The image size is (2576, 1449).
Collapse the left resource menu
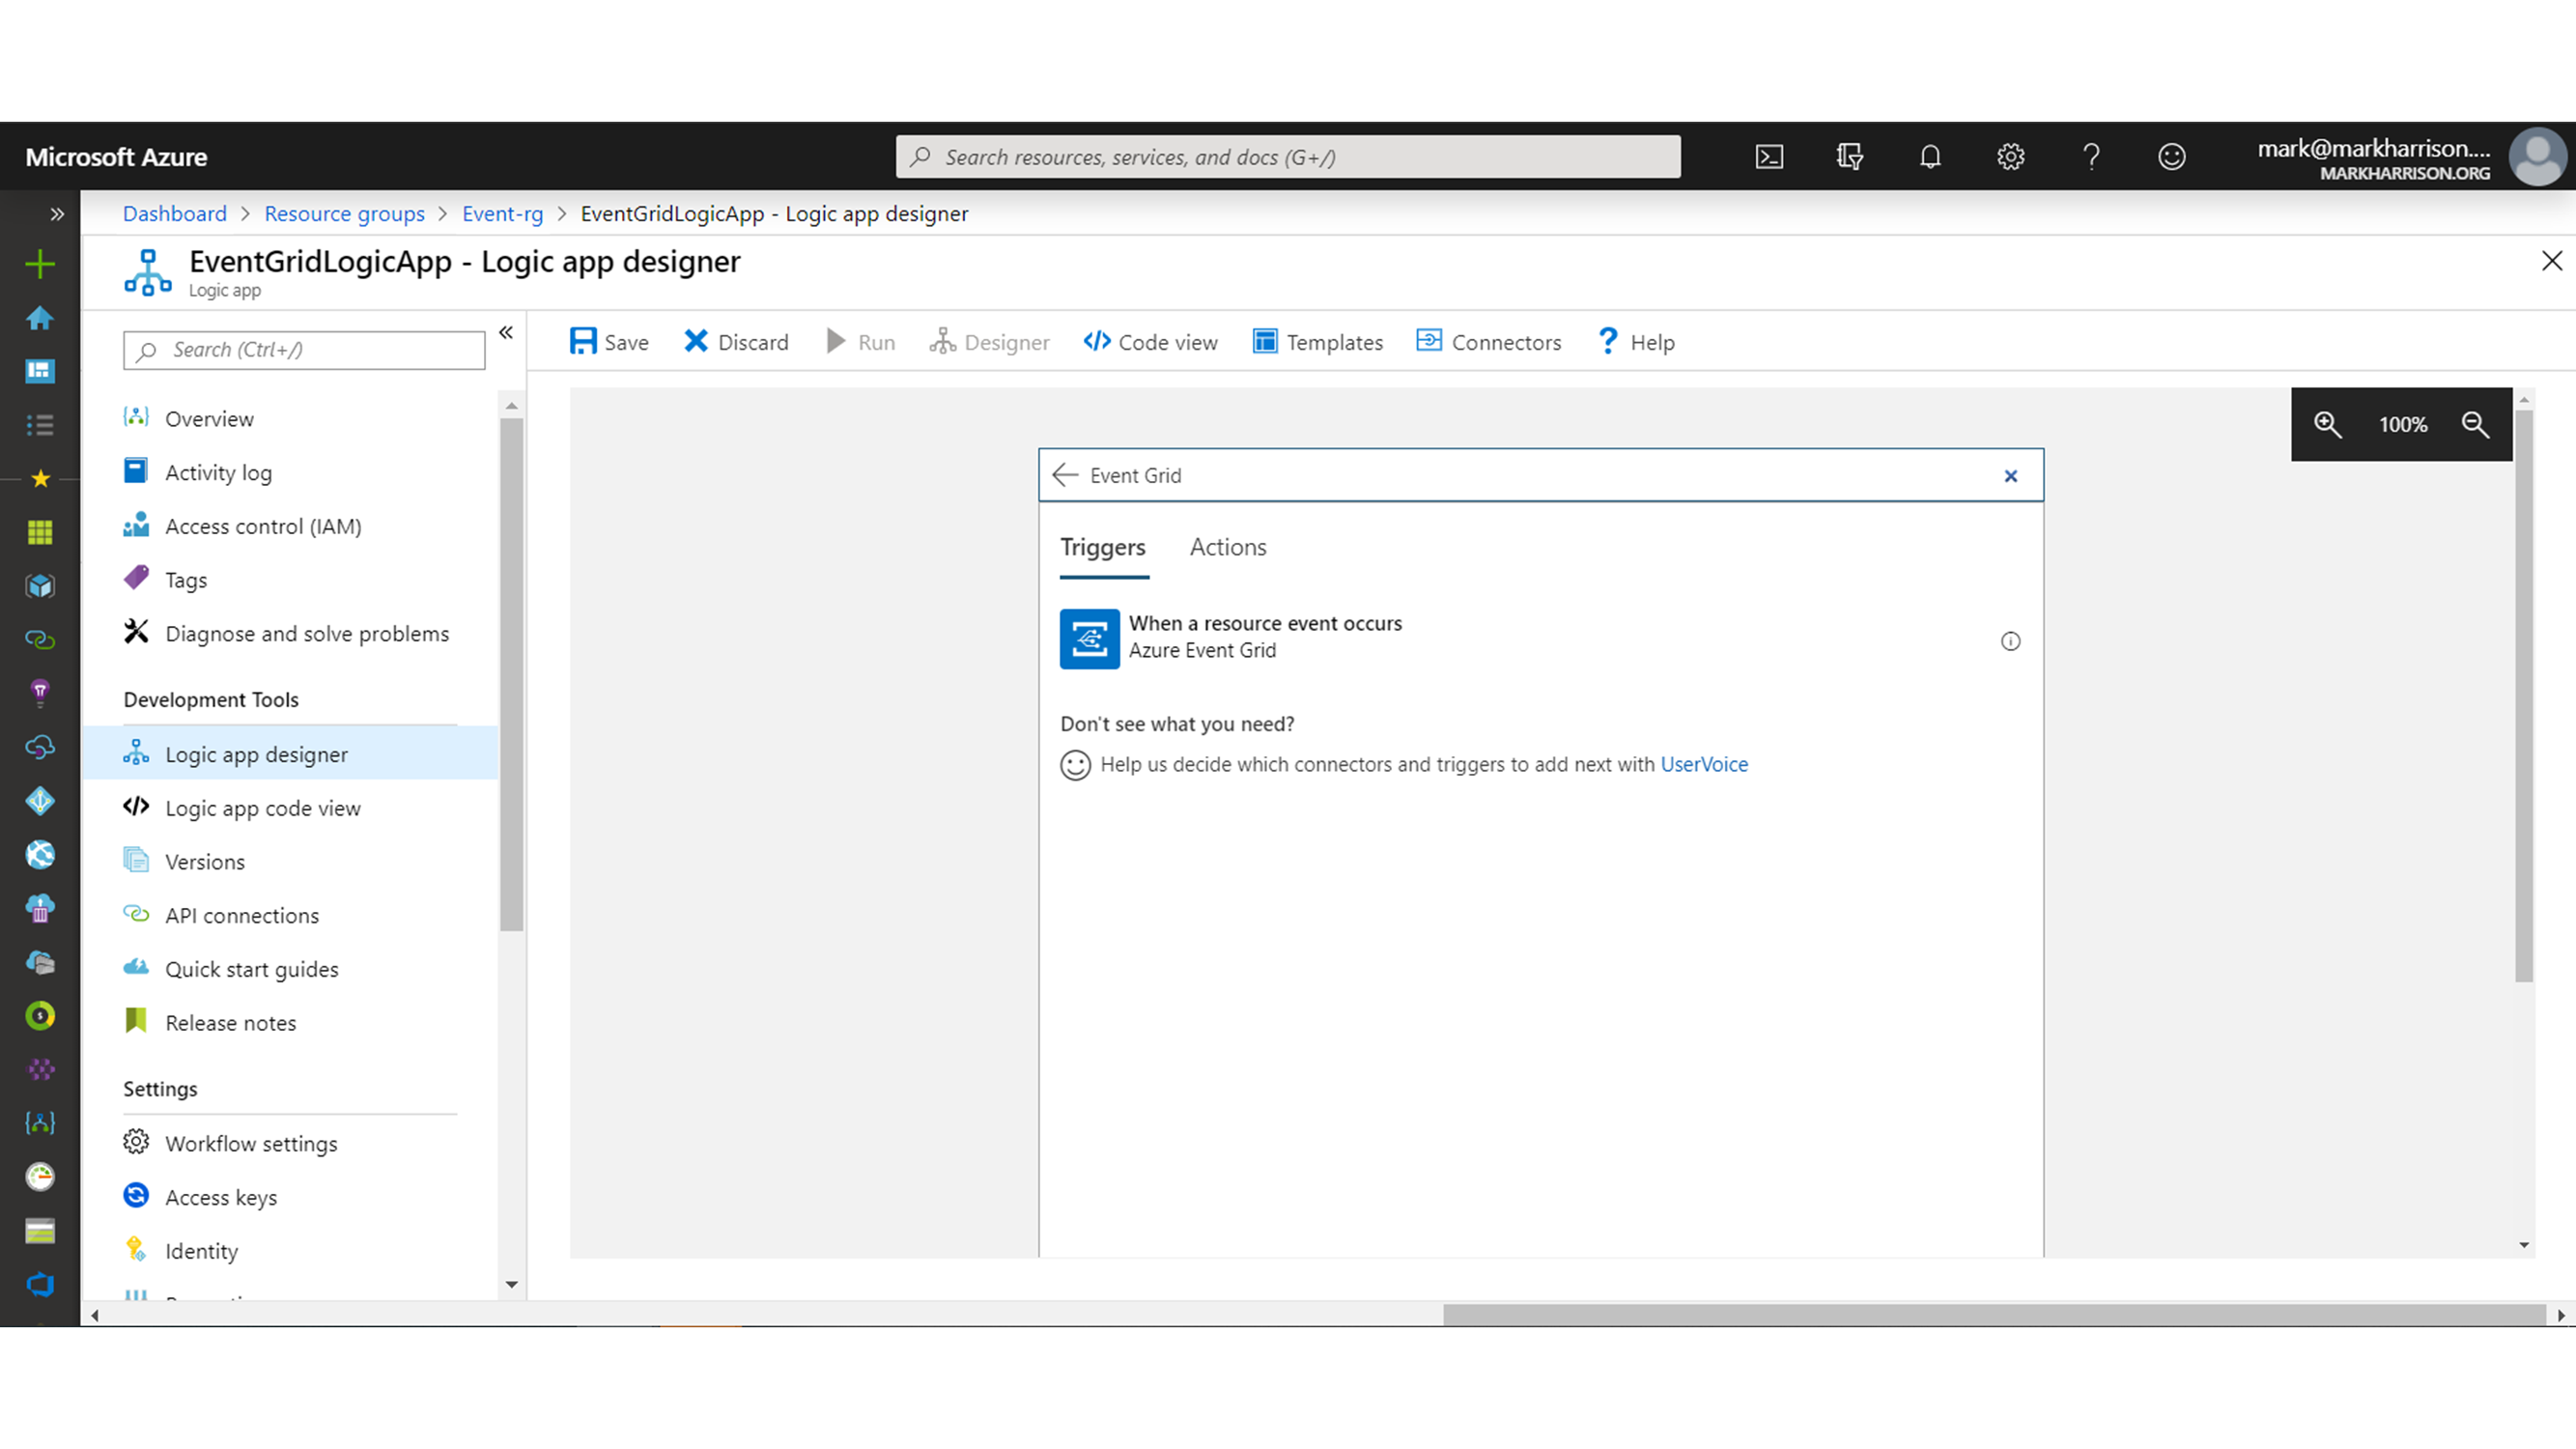(506, 333)
